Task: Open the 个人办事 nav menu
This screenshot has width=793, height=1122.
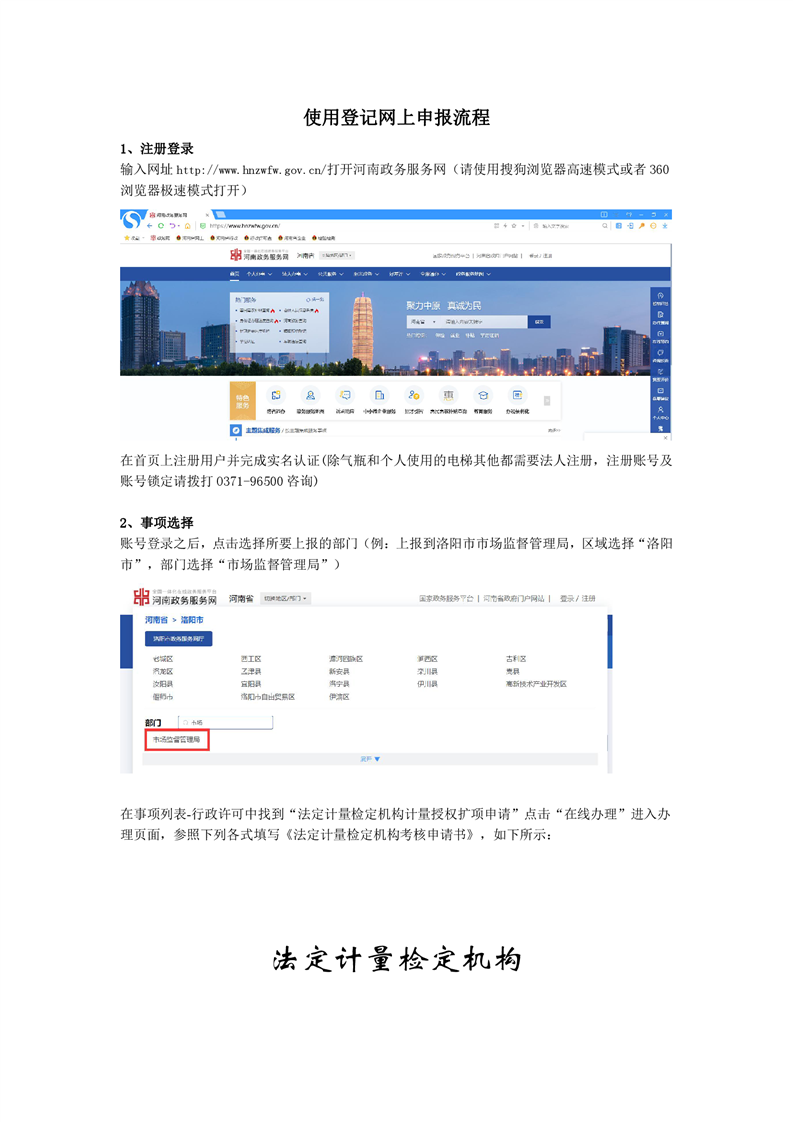Action: (x=258, y=273)
